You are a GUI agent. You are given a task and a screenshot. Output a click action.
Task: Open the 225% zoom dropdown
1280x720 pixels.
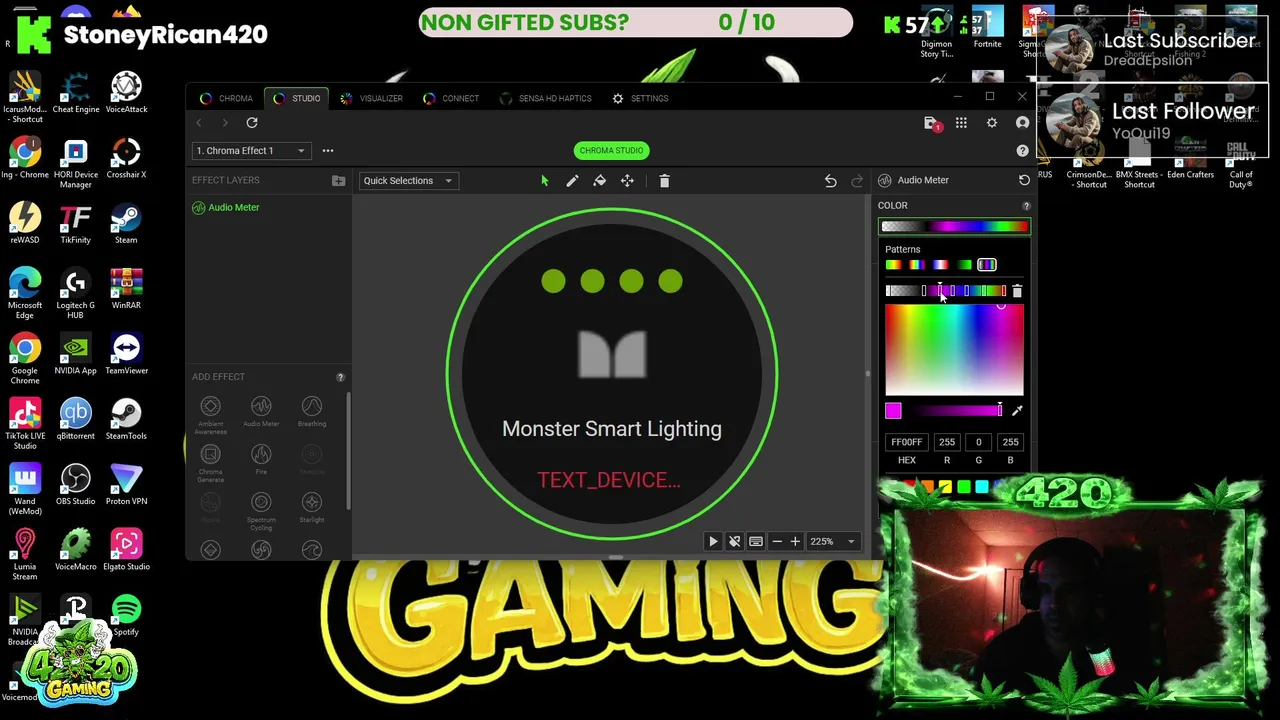tap(833, 541)
